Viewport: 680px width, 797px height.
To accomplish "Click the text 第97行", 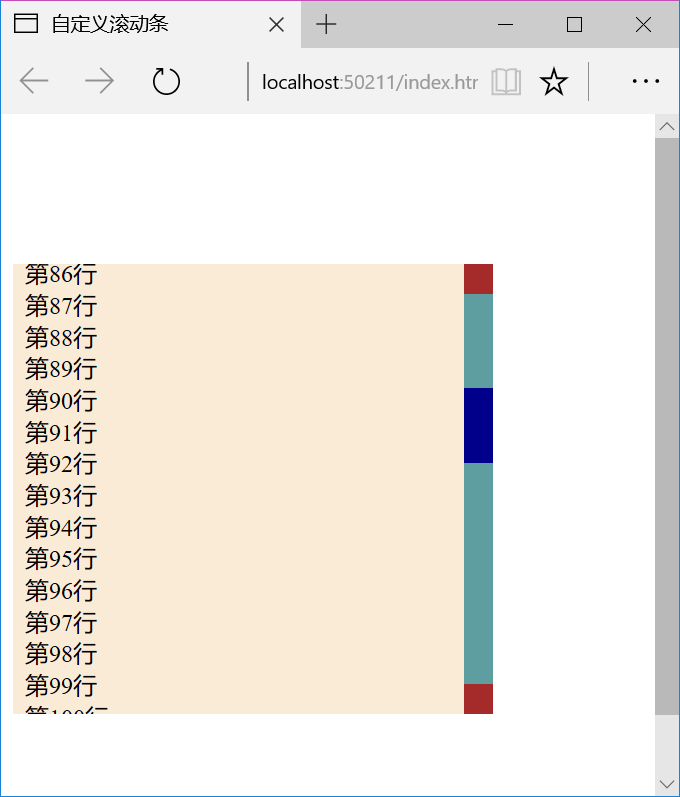I will (x=61, y=622).
